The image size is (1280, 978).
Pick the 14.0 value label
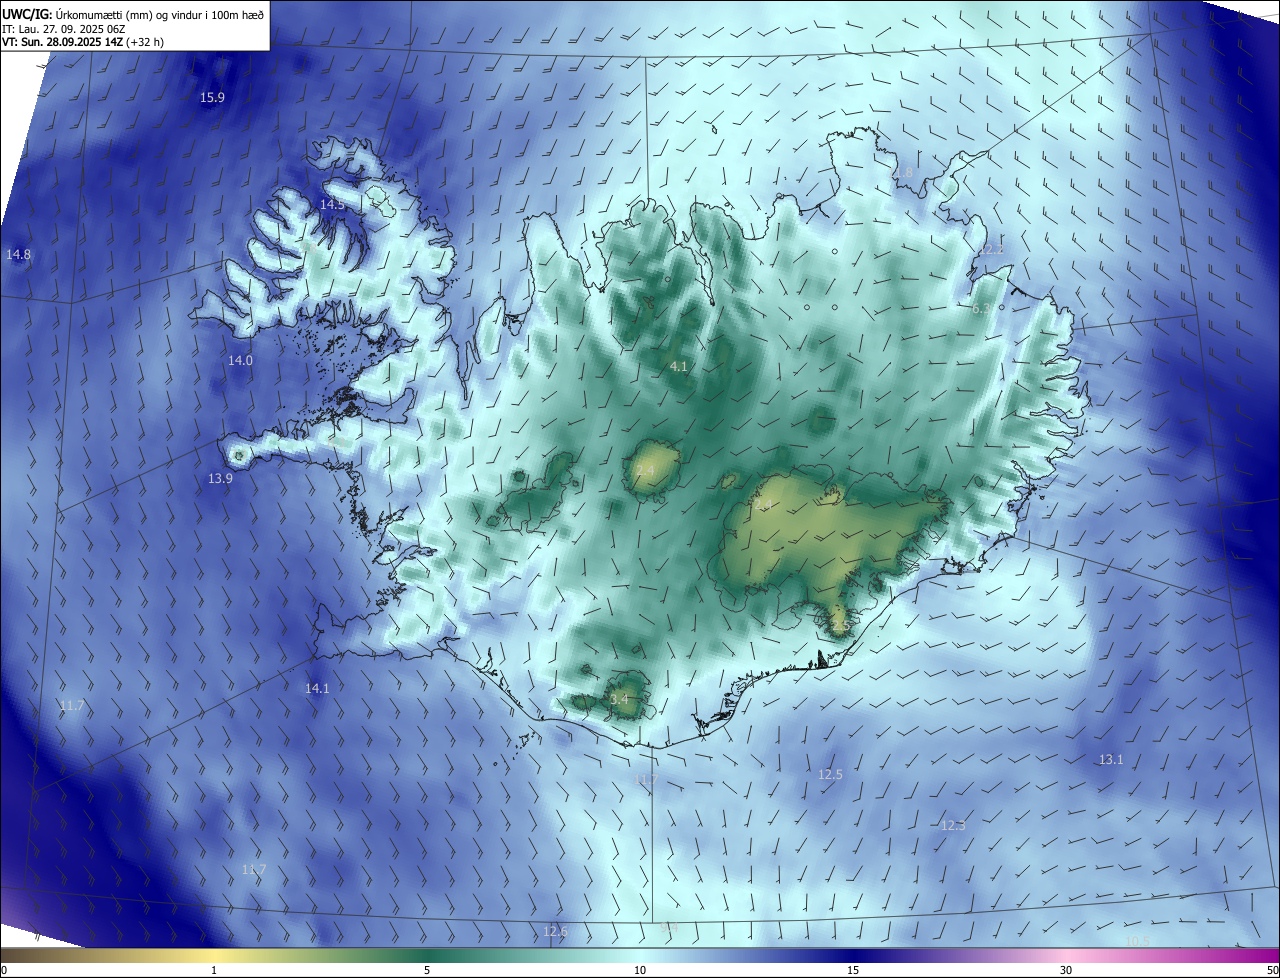tap(240, 360)
